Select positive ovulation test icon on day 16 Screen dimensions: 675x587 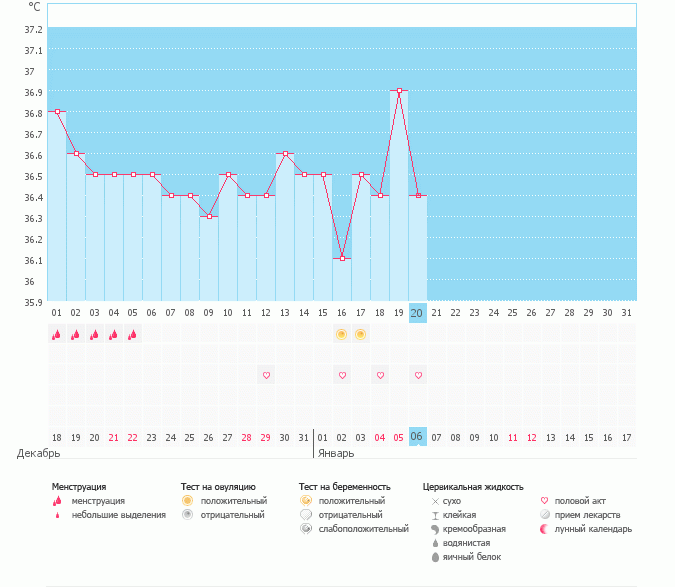pos(342,334)
